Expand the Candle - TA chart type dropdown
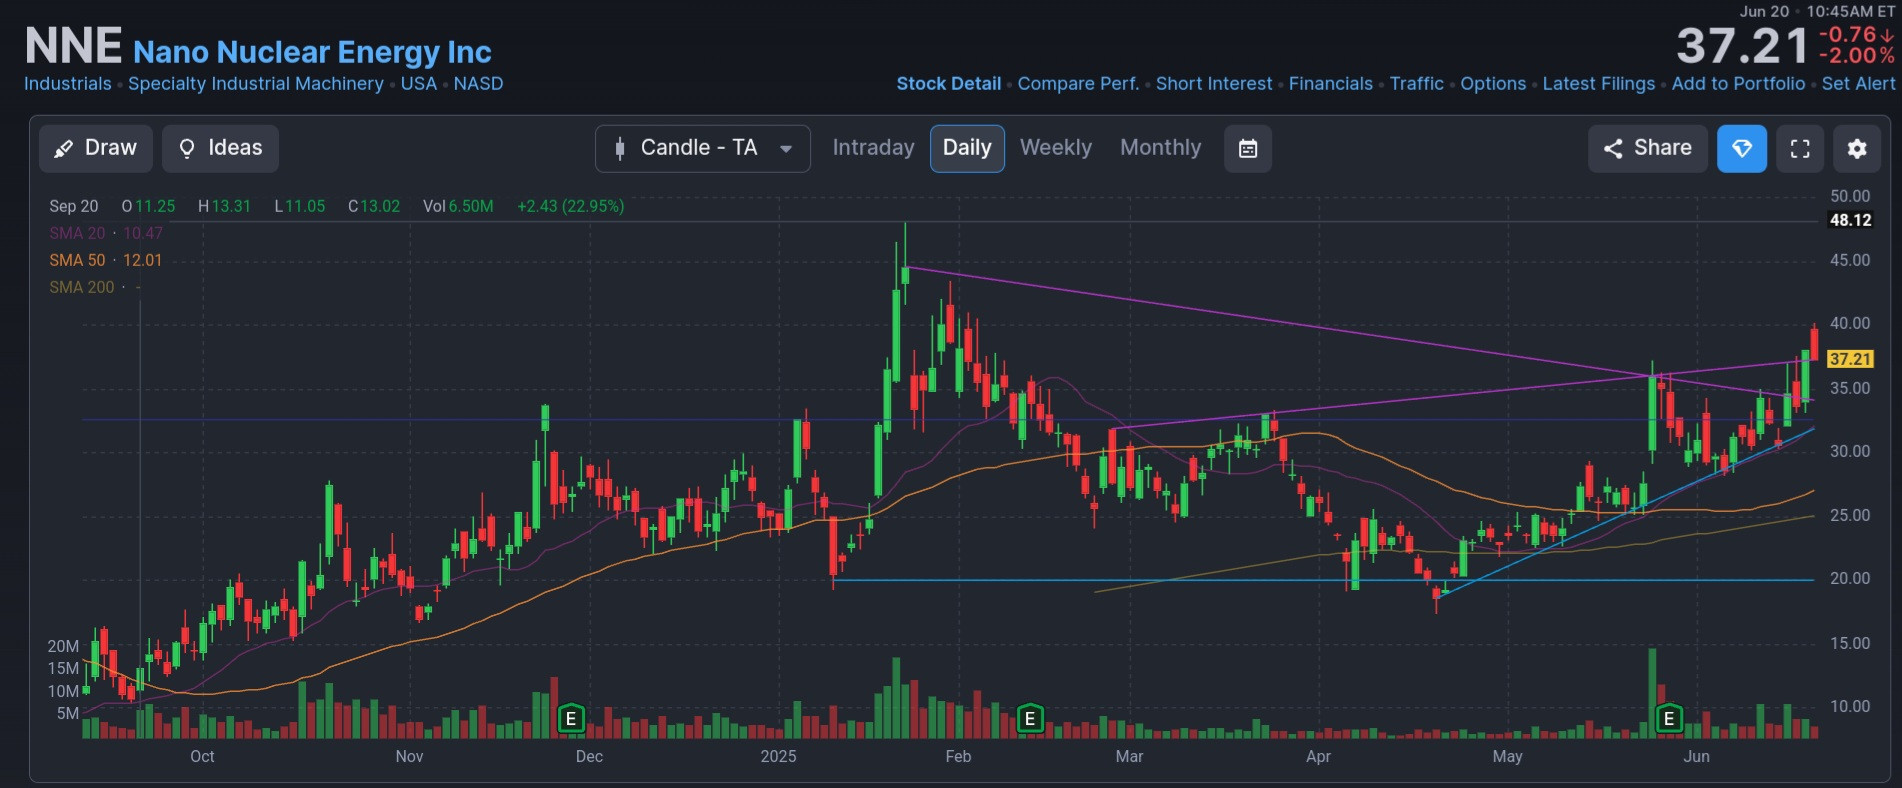Image resolution: width=1902 pixels, height=788 pixels. pos(703,148)
